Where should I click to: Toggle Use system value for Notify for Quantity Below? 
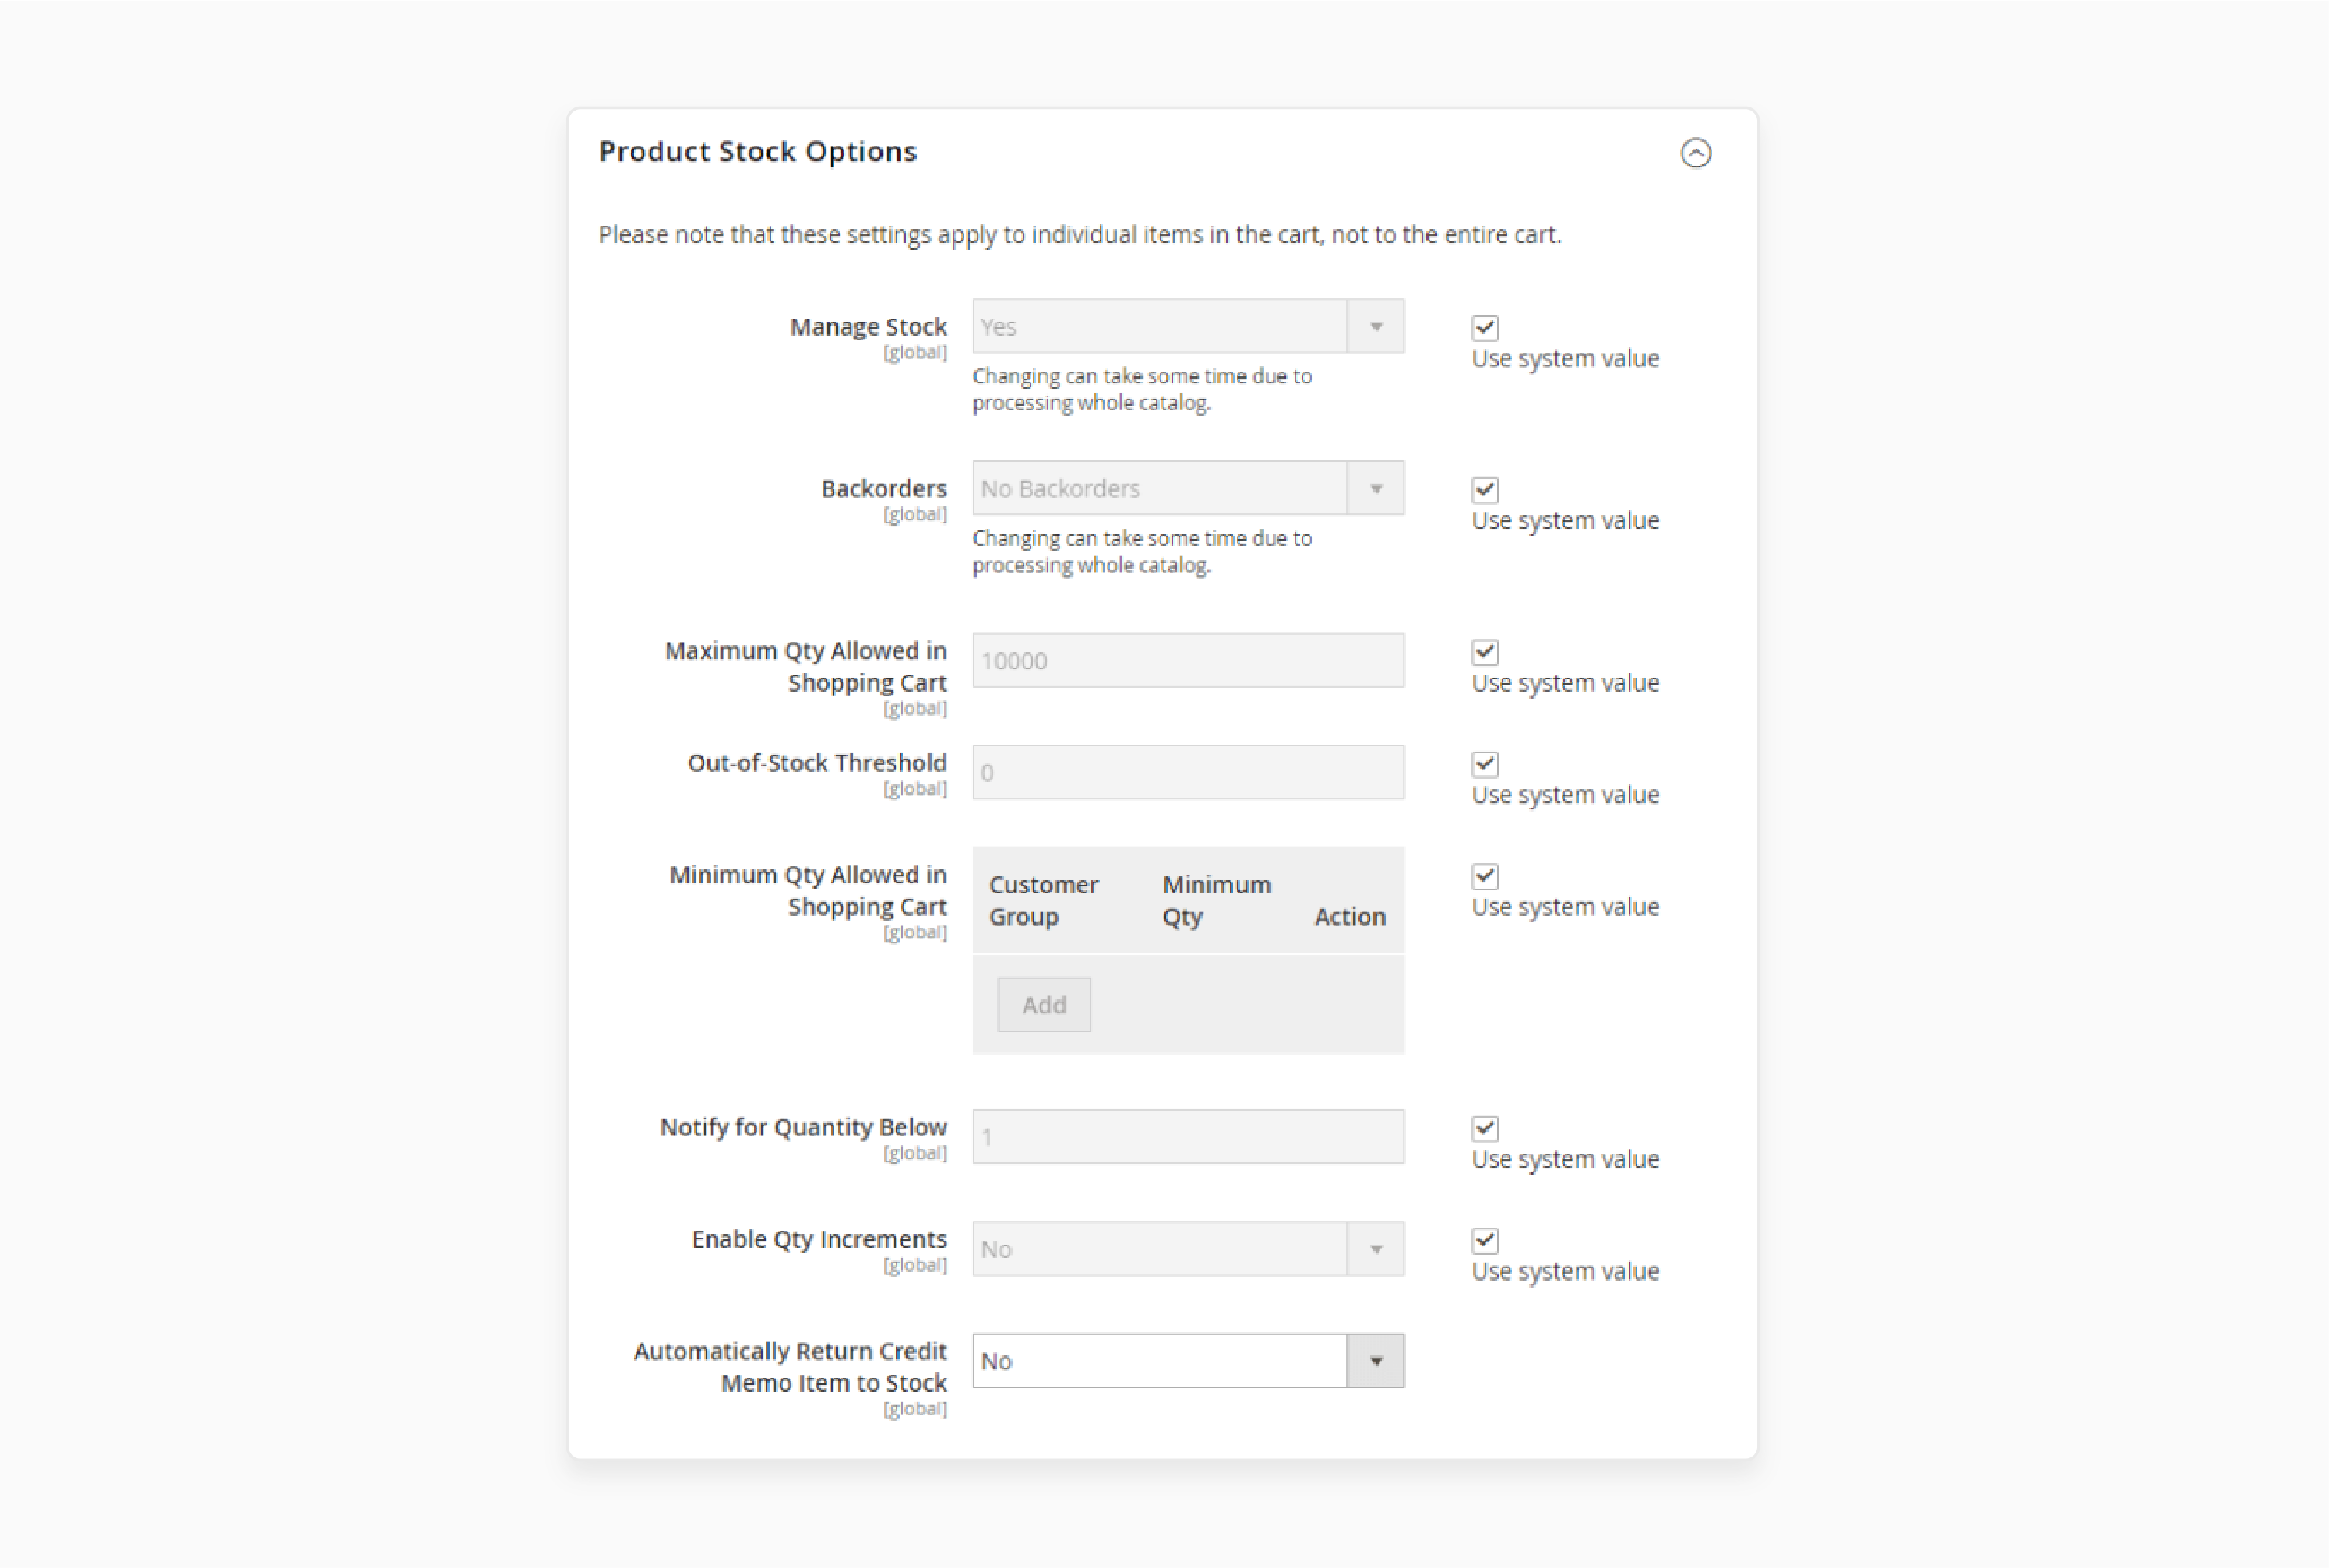tap(1485, 1128)
